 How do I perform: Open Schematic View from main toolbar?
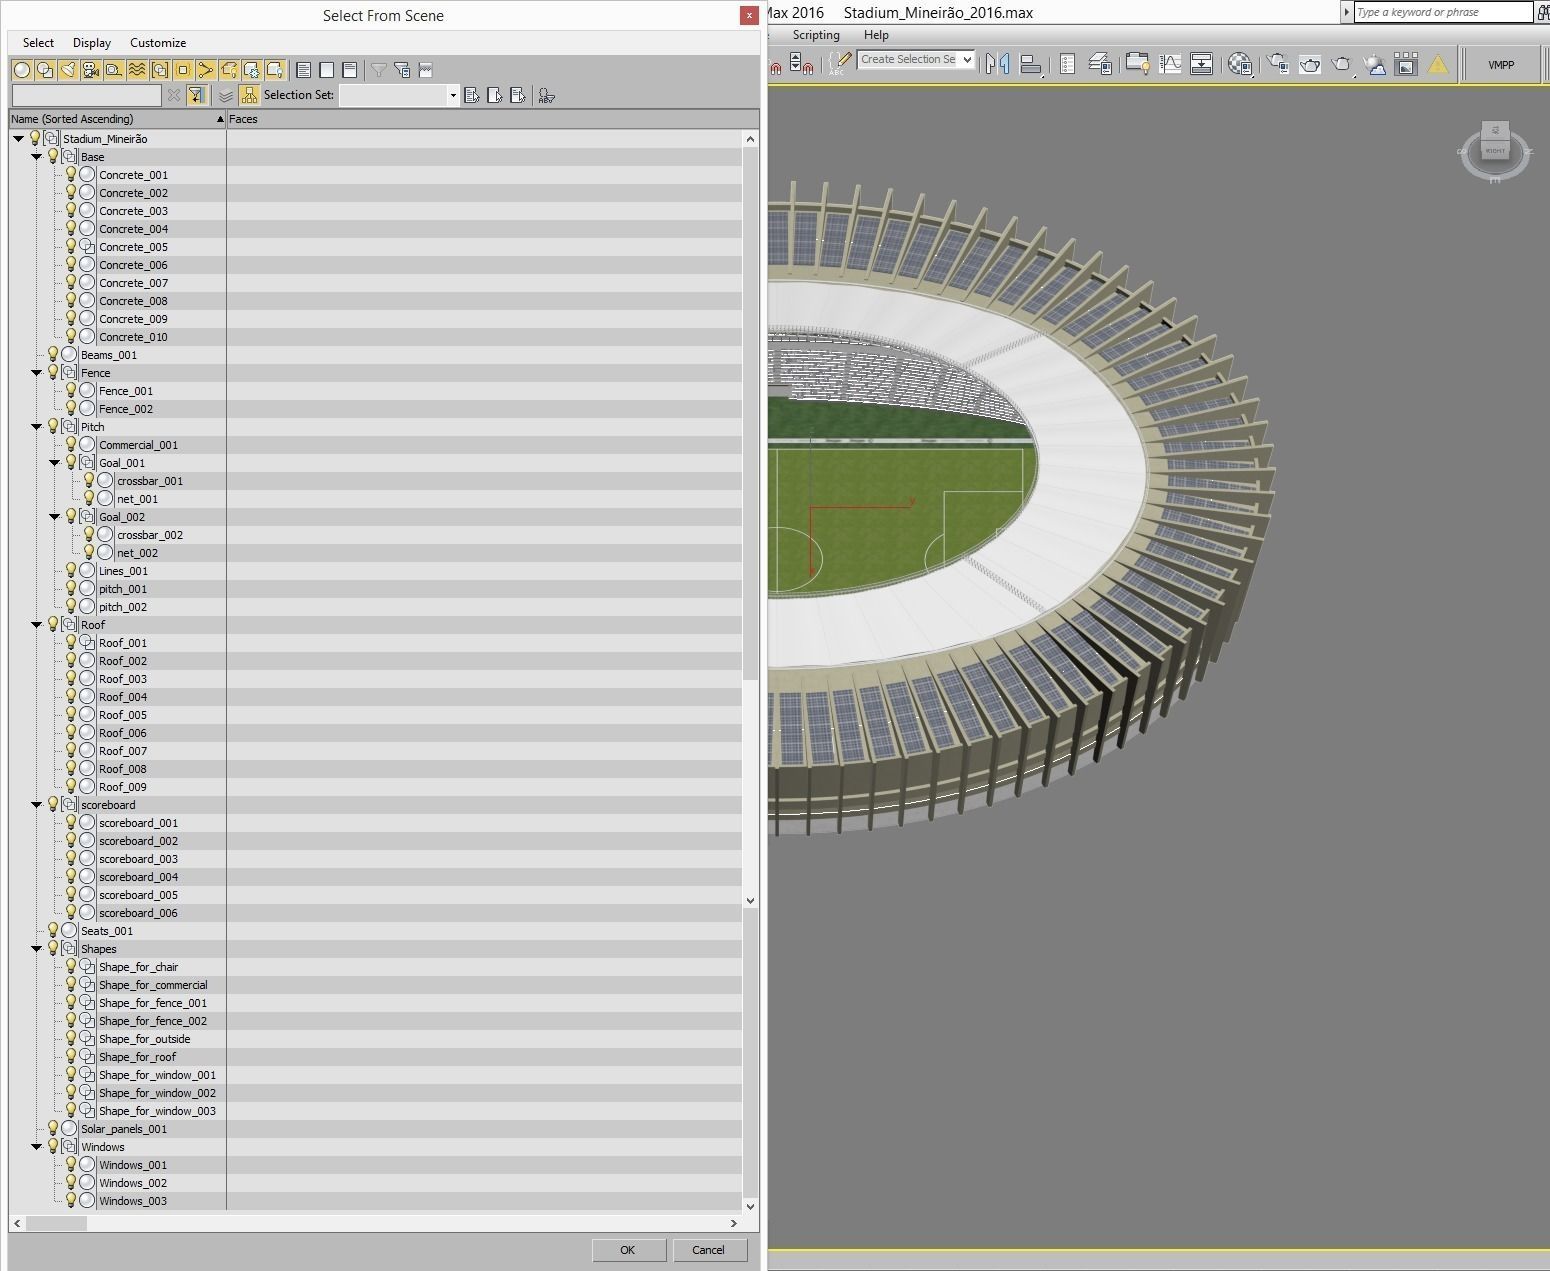tap(1202, 64)
